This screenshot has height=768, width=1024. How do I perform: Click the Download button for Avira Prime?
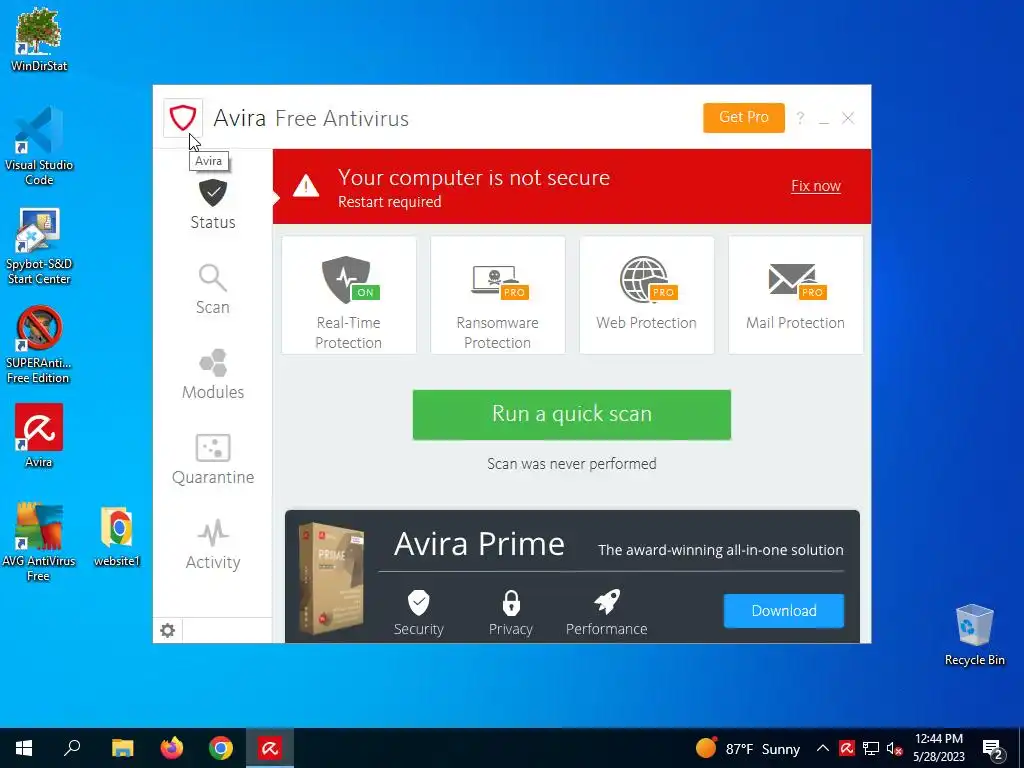[784, 611]
